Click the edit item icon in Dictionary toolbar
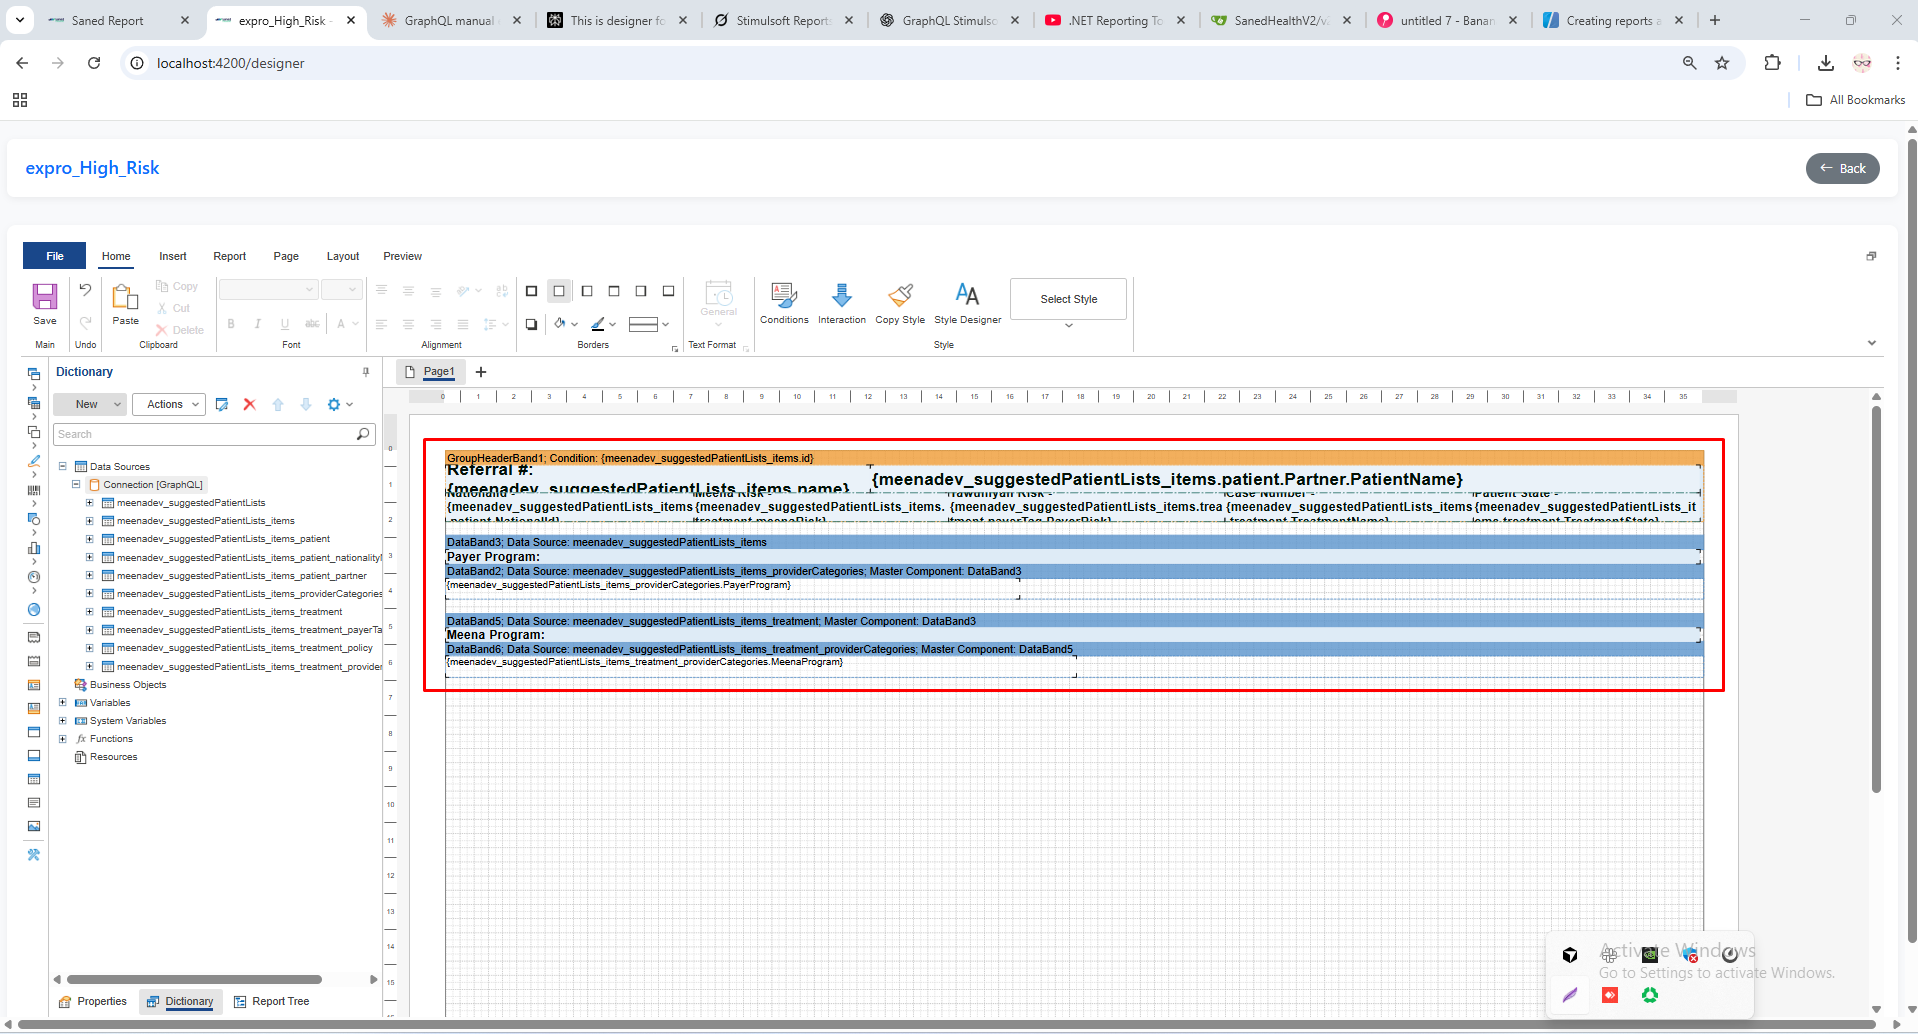This screenshot has height=1034, width=1918. coord(222,404)
